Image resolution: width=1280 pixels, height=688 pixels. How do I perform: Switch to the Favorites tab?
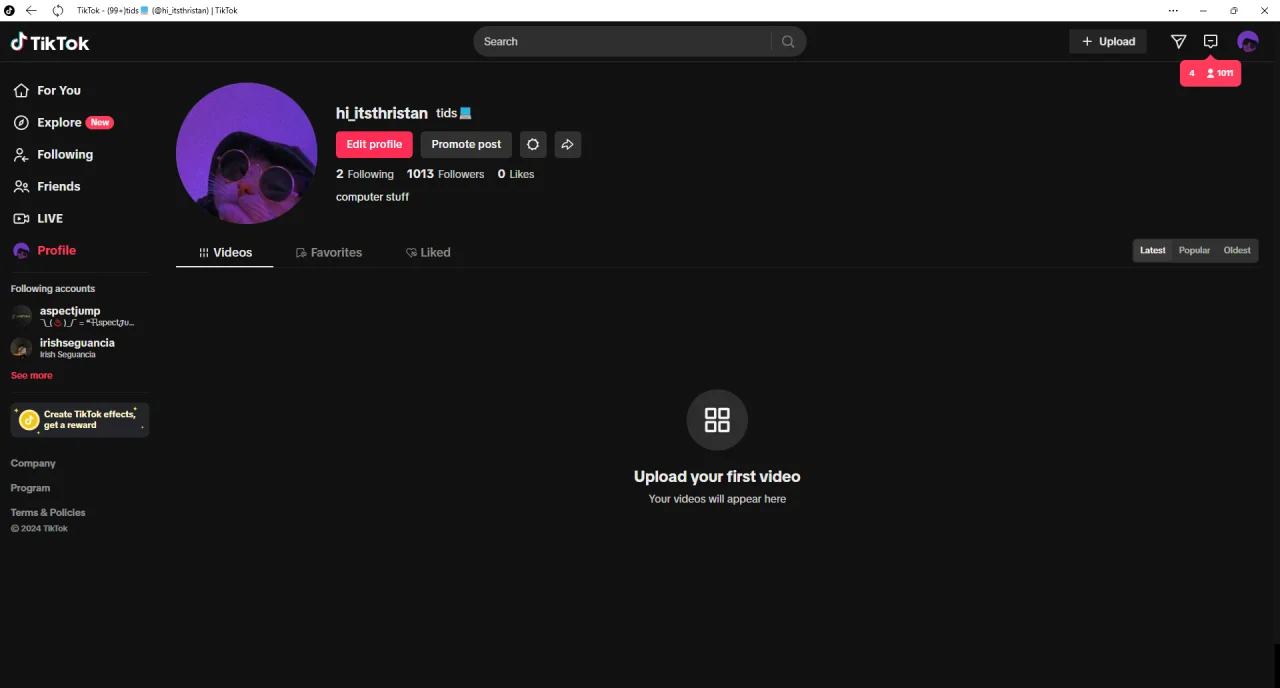(329, 252)
